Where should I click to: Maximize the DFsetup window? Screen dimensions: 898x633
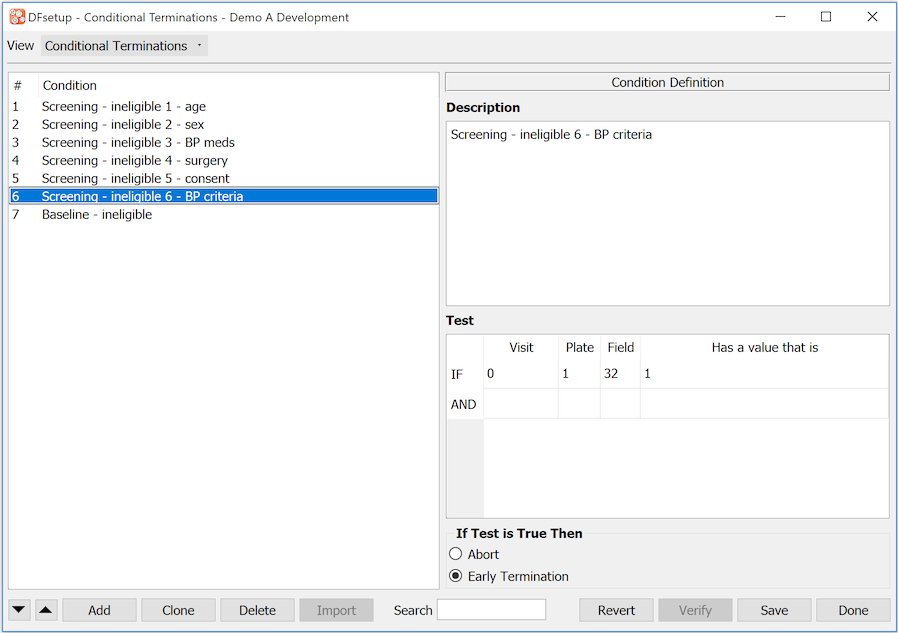[826, 17]
